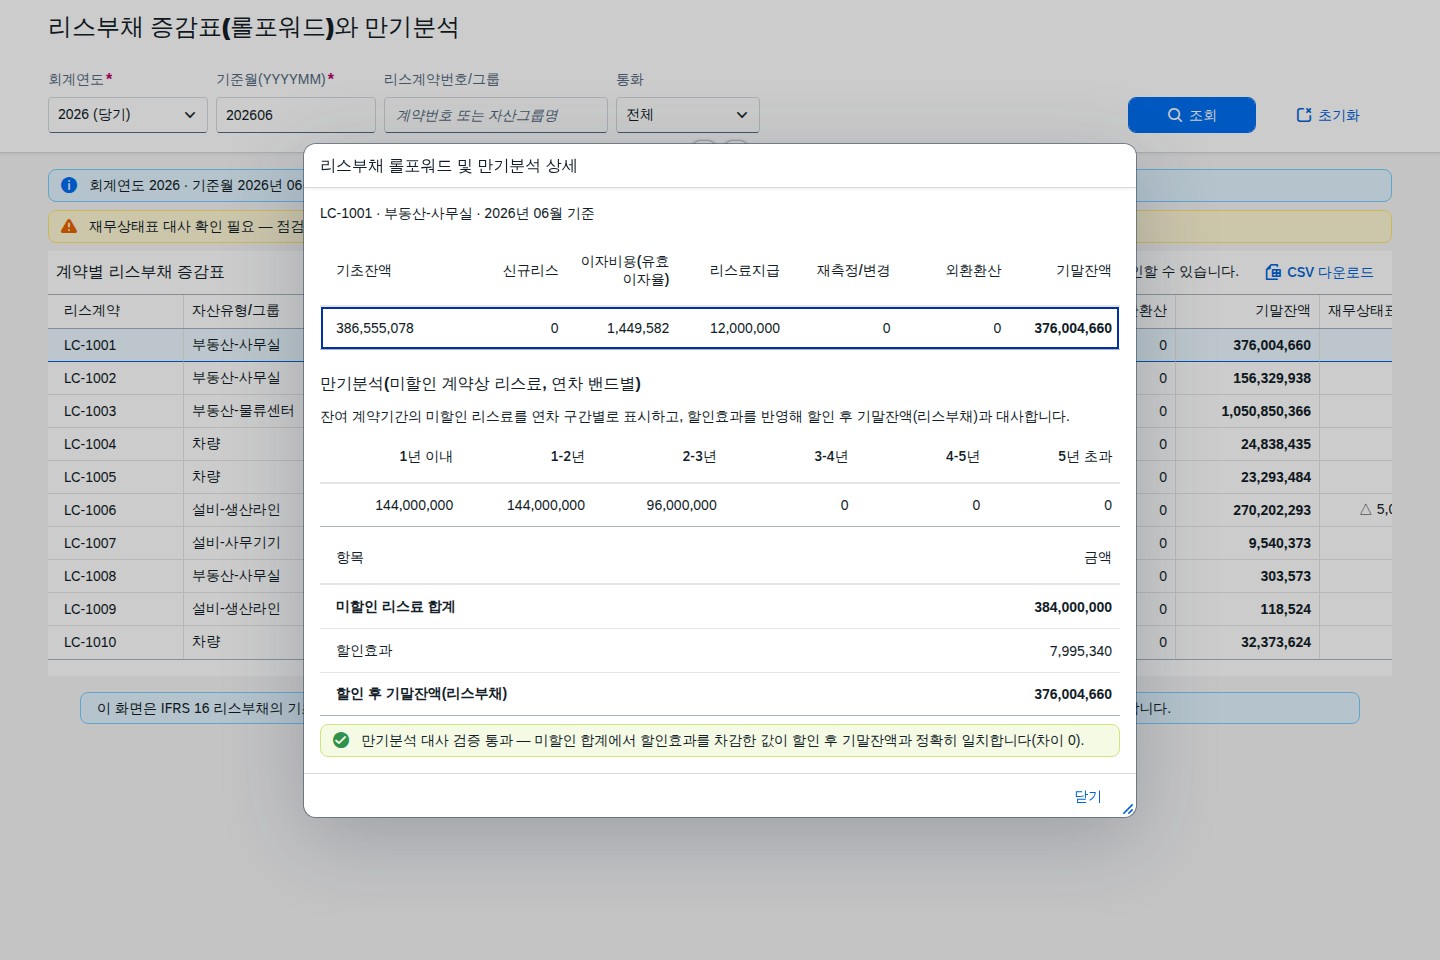Viewport: 1440px width, 960px height.
Task: Click the 할인효과 amount 7,995,340
Action: tap(1081, 651)
